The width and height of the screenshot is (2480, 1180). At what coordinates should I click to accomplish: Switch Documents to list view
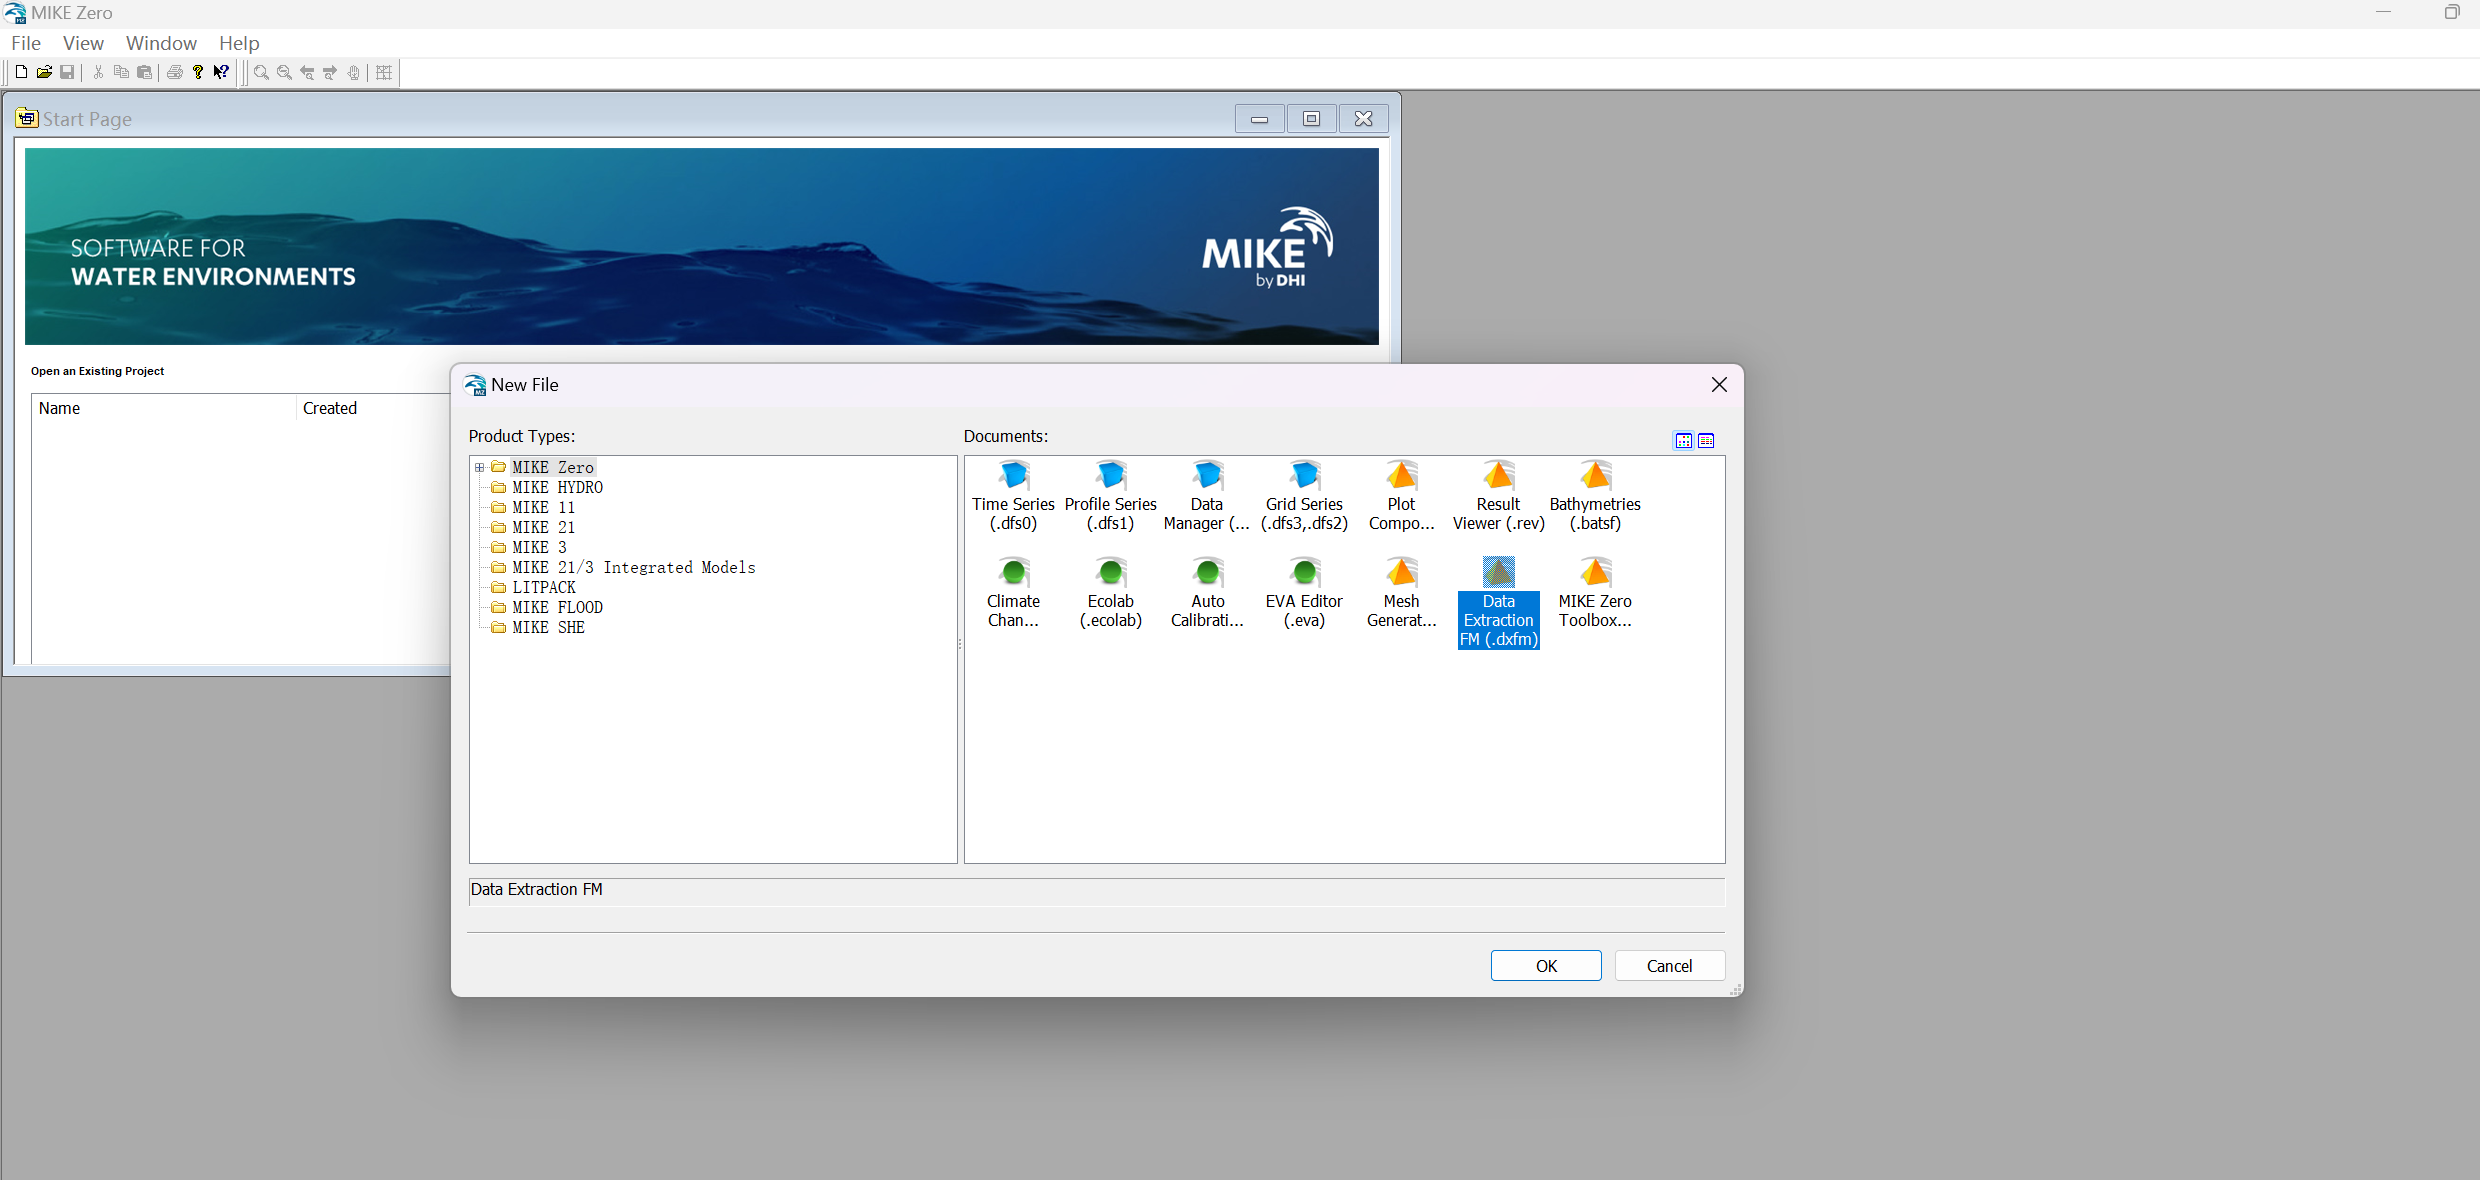tap(1706, 441)
